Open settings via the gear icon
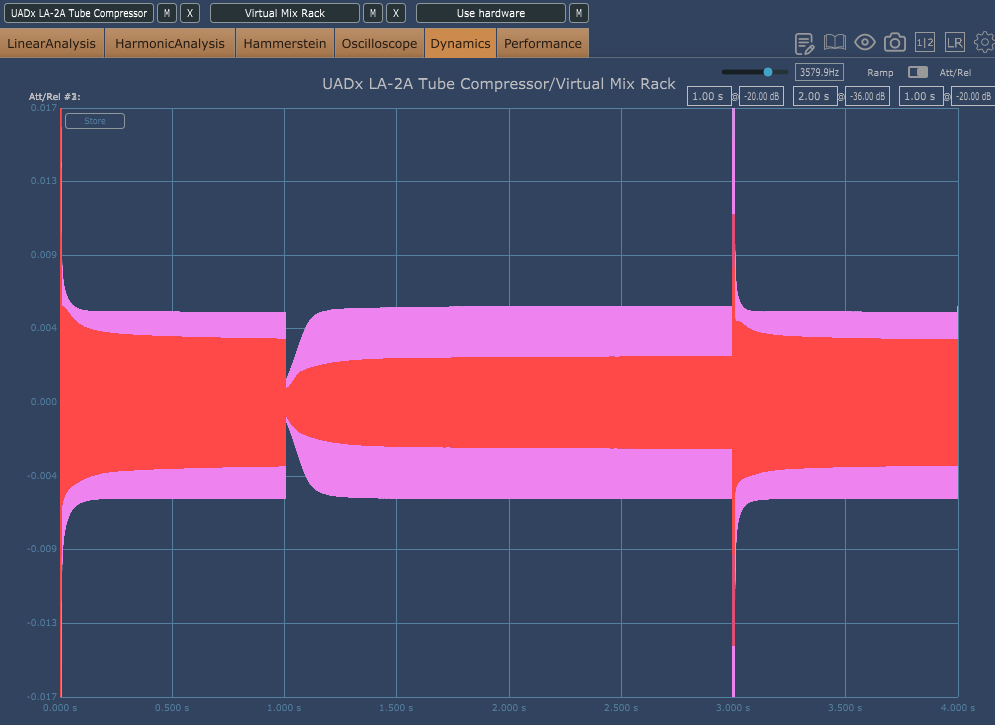The image size is (995, 725). tap(984, 42)
